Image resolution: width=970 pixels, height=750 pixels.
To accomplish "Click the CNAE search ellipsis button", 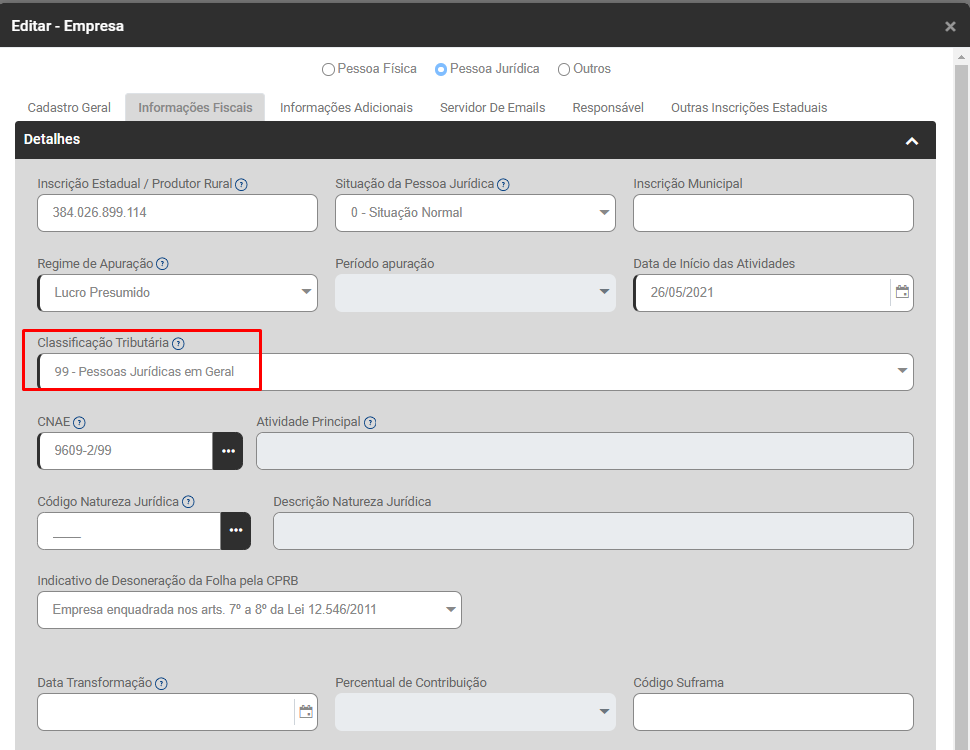I will (x=228, y=451).
